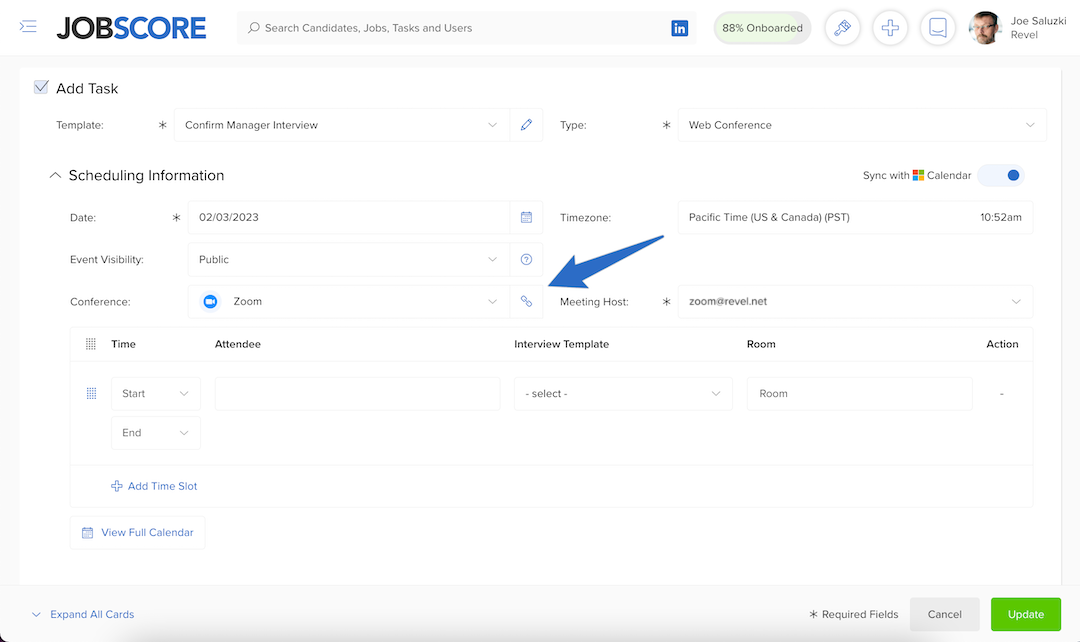Click the Add Time Slot plus icon
This screenshot has height=642, width=1080.
(117, 486)
